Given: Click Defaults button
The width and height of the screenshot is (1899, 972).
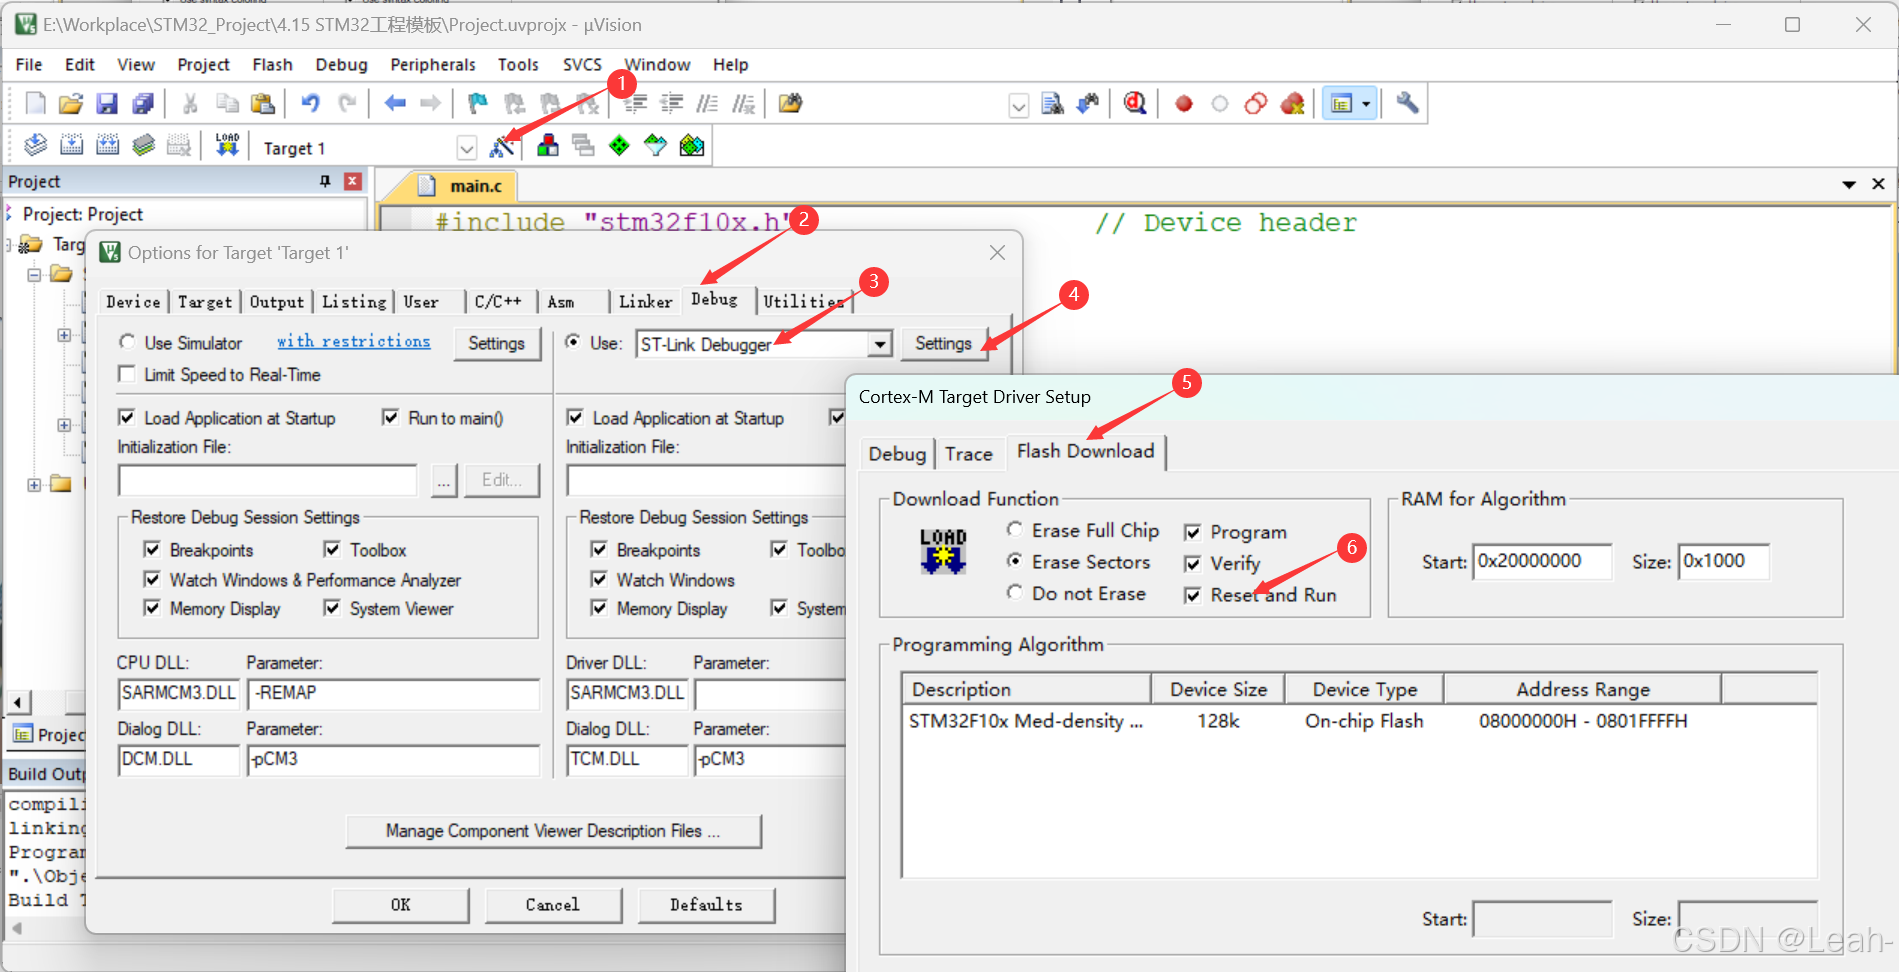Looking at the screenshot, I should pos(706,904).
